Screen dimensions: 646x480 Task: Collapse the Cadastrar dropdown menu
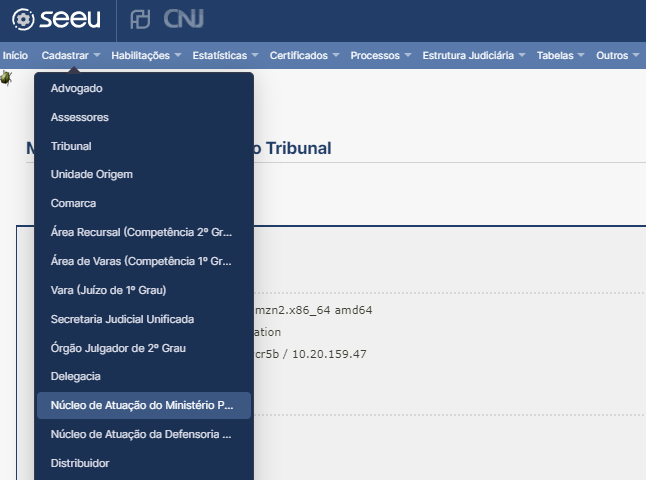(71, 56)
